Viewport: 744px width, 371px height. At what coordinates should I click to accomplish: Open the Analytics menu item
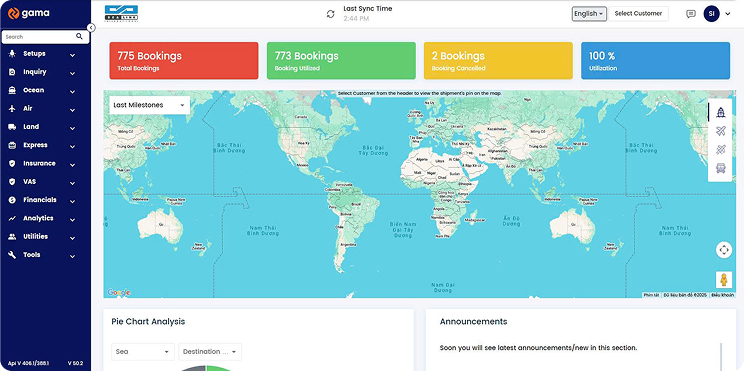pyautogui.click(x=45, y=218)
